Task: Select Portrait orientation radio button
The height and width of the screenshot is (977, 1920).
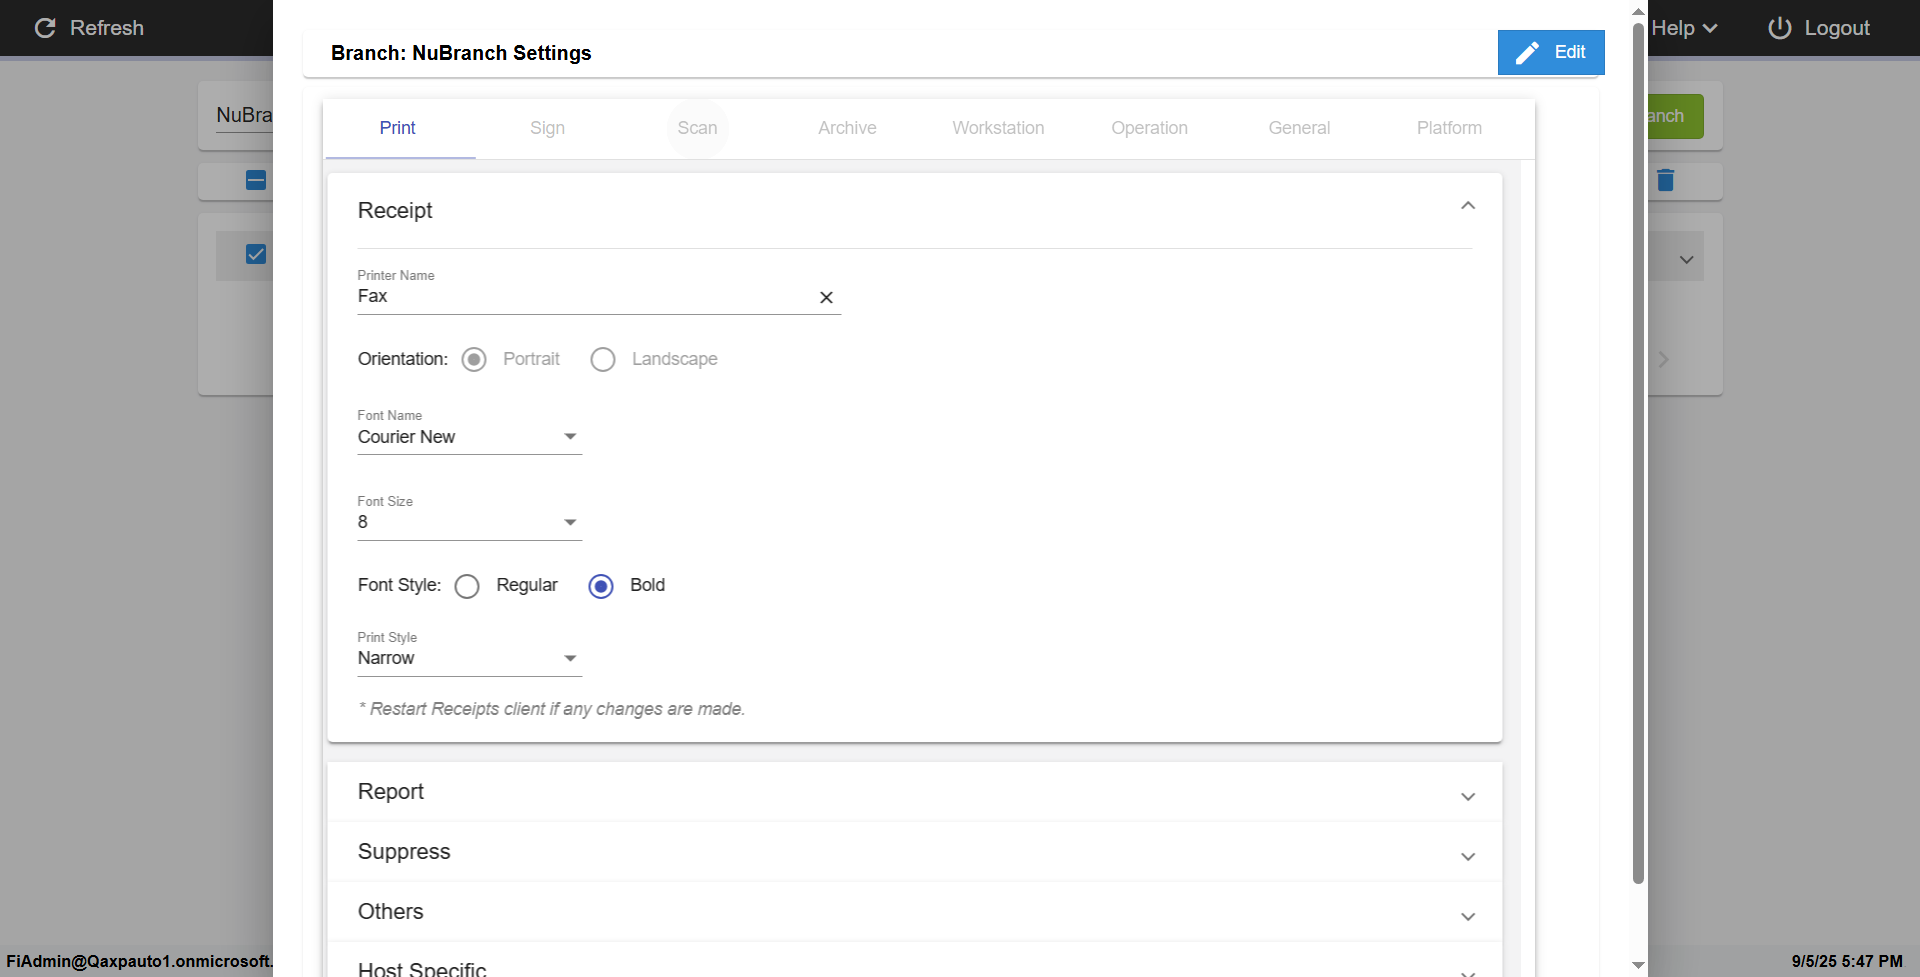Action: coord(474,359)
